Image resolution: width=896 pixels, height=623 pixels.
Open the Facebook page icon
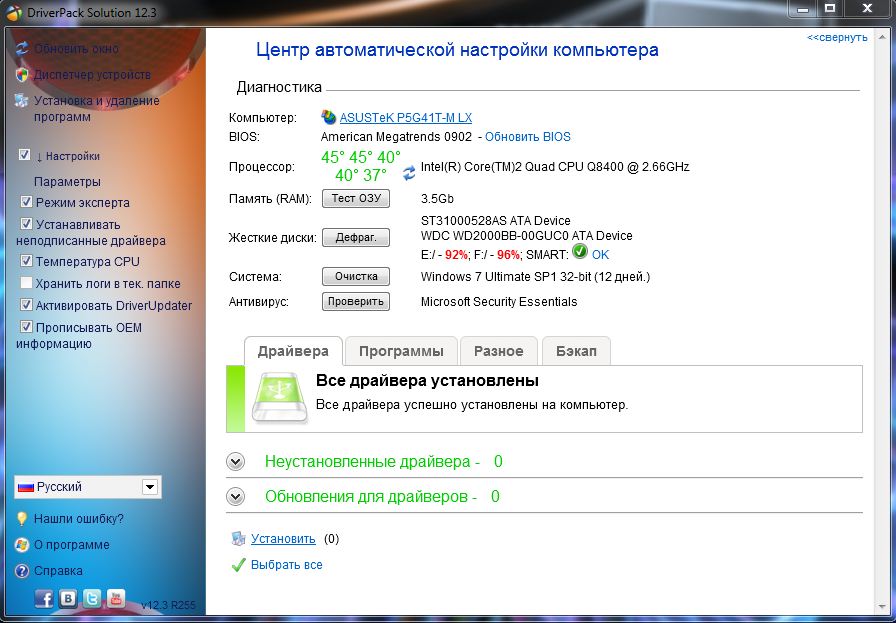click(x=44, y=598)
